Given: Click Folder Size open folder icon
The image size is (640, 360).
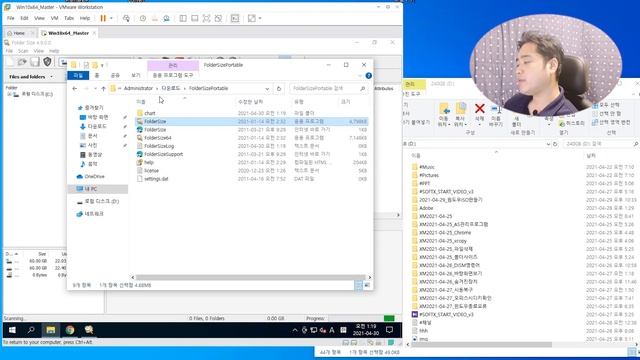Looking at the screenshot, I should coord(22,62).
